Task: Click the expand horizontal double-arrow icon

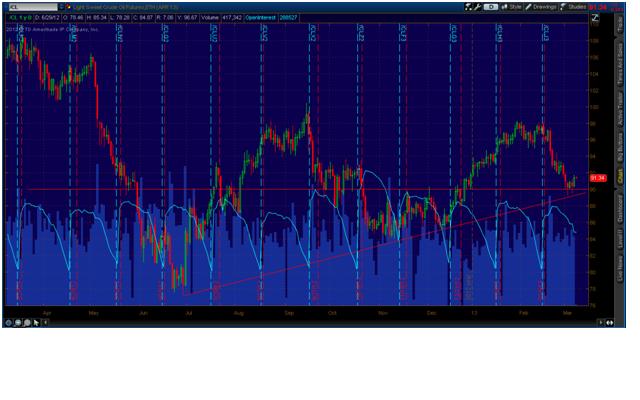Action: click(610, 322)
